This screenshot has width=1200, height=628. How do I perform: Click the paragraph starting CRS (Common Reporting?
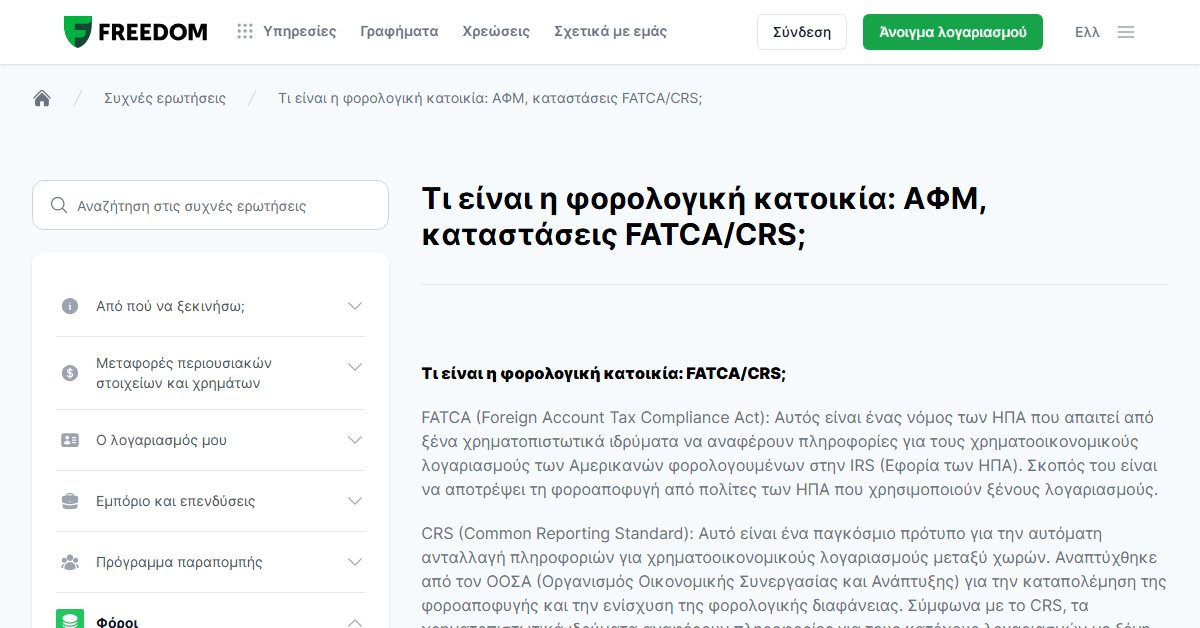pos(795,576)
